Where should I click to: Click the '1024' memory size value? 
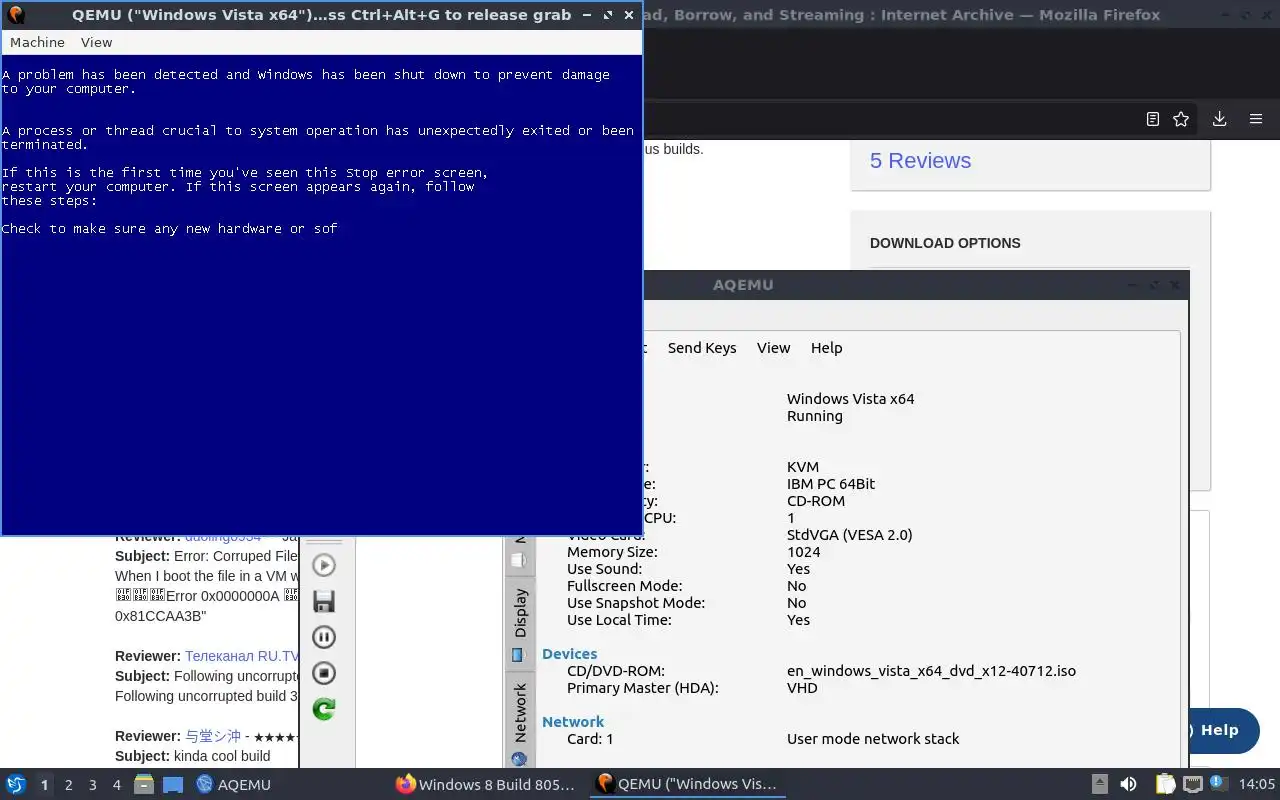(804, 552)
